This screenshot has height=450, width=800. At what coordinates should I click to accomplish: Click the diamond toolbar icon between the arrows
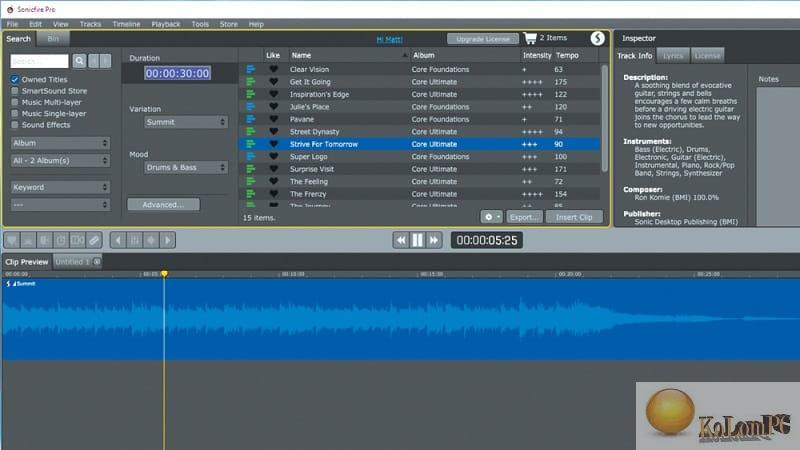pos(151,240)
